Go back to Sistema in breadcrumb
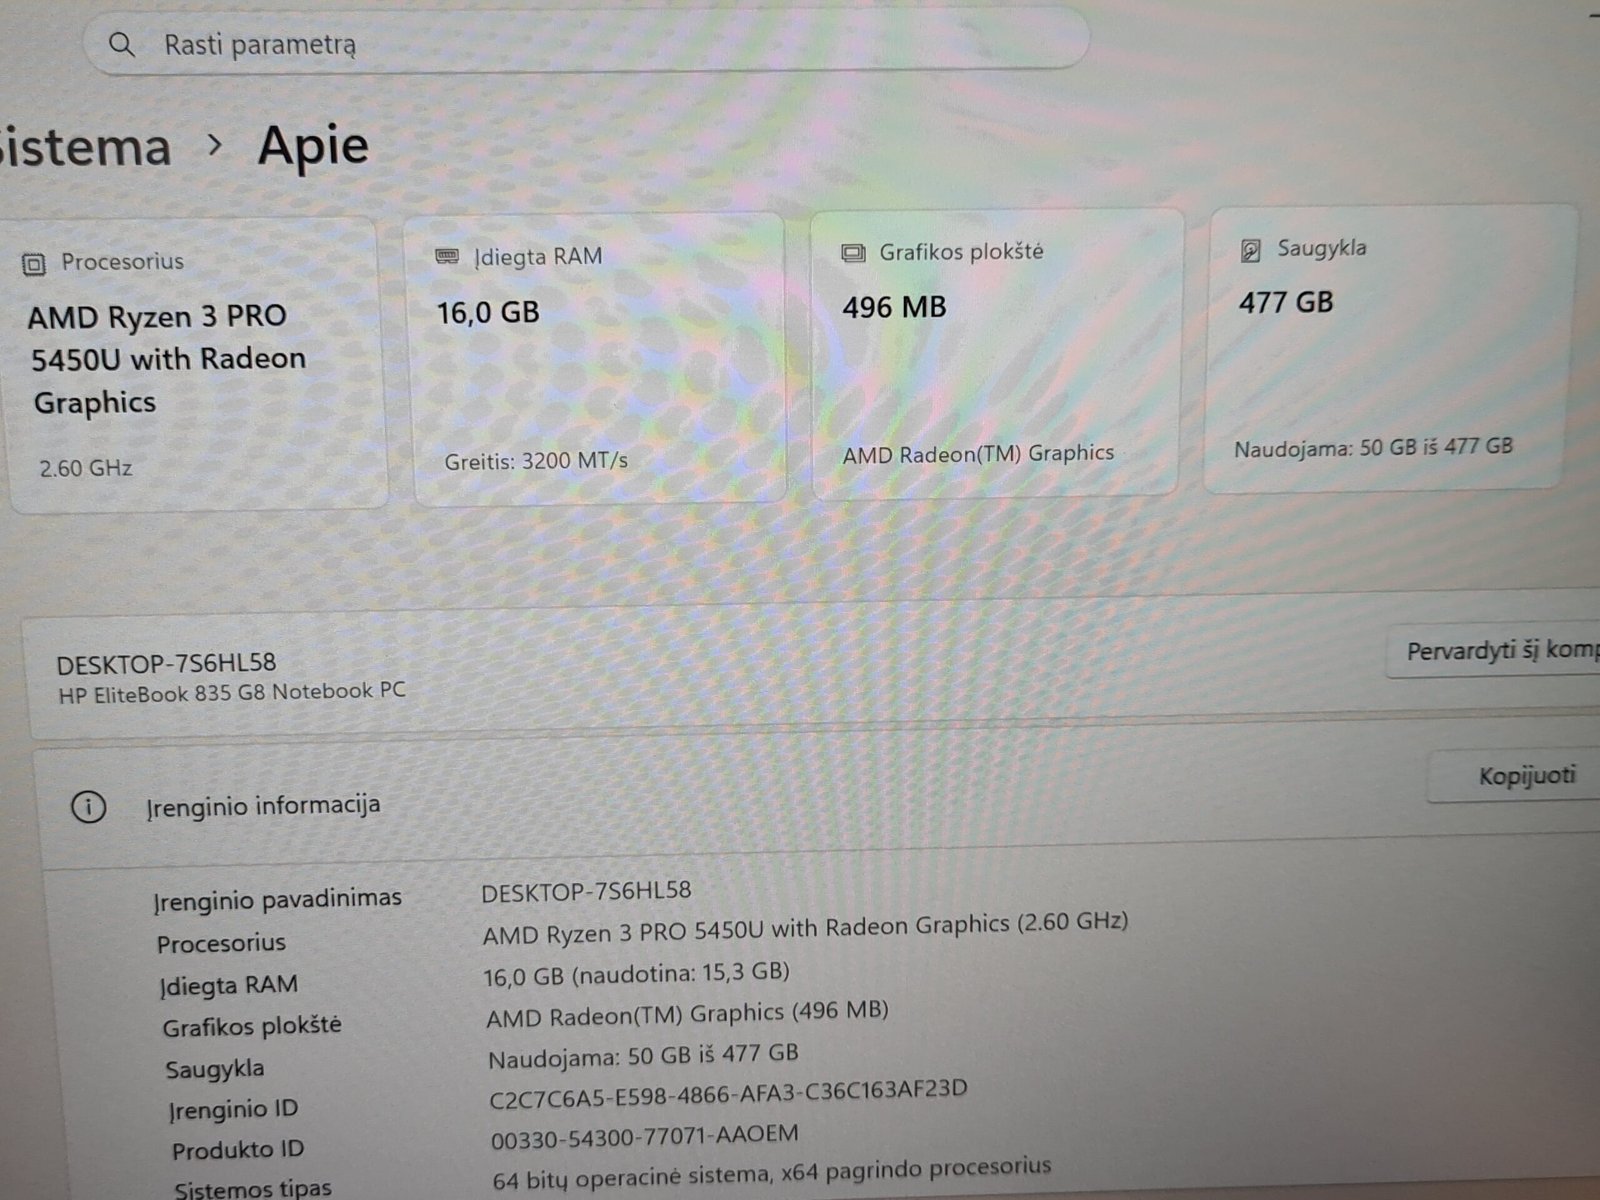This screenshot has height=1200, width=1600. (85, 147)
